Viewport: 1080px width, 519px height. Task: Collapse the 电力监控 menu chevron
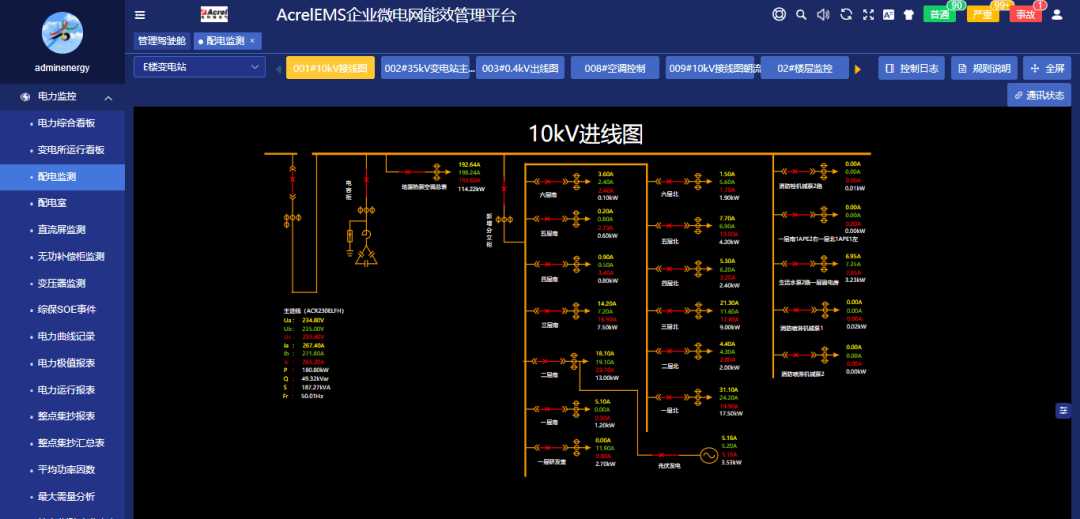(108, 98)
